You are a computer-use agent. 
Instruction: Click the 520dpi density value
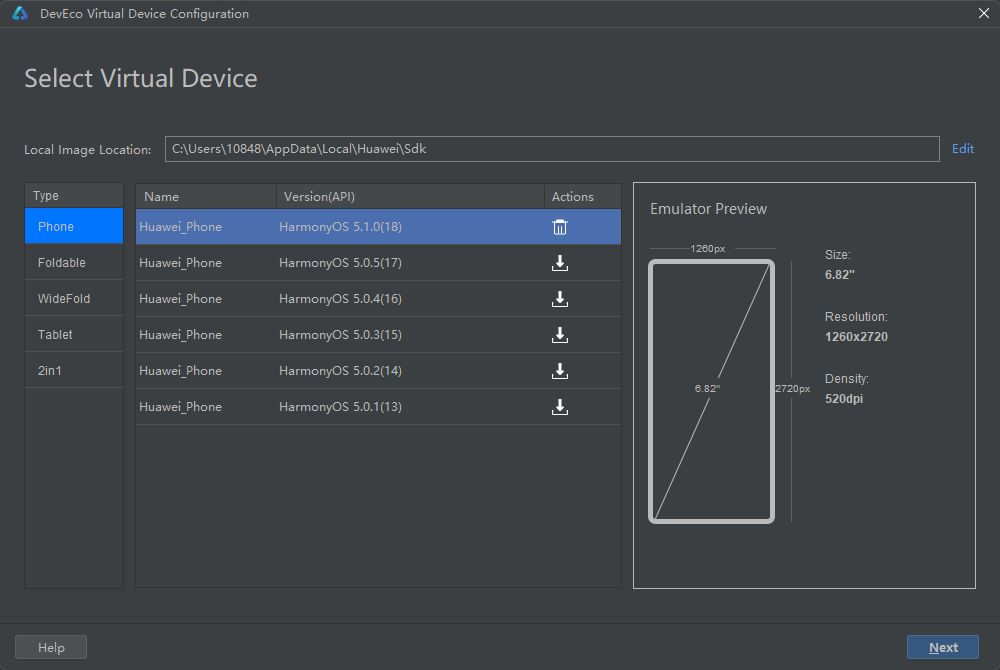click(844, 398)
